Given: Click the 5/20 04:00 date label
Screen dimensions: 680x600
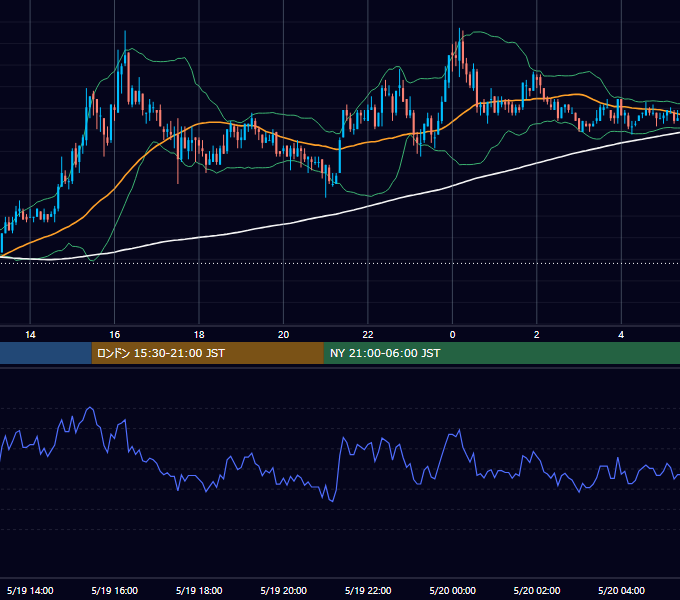Looking at the screenshot, I should pyautogui.click(x=621, y=590).
